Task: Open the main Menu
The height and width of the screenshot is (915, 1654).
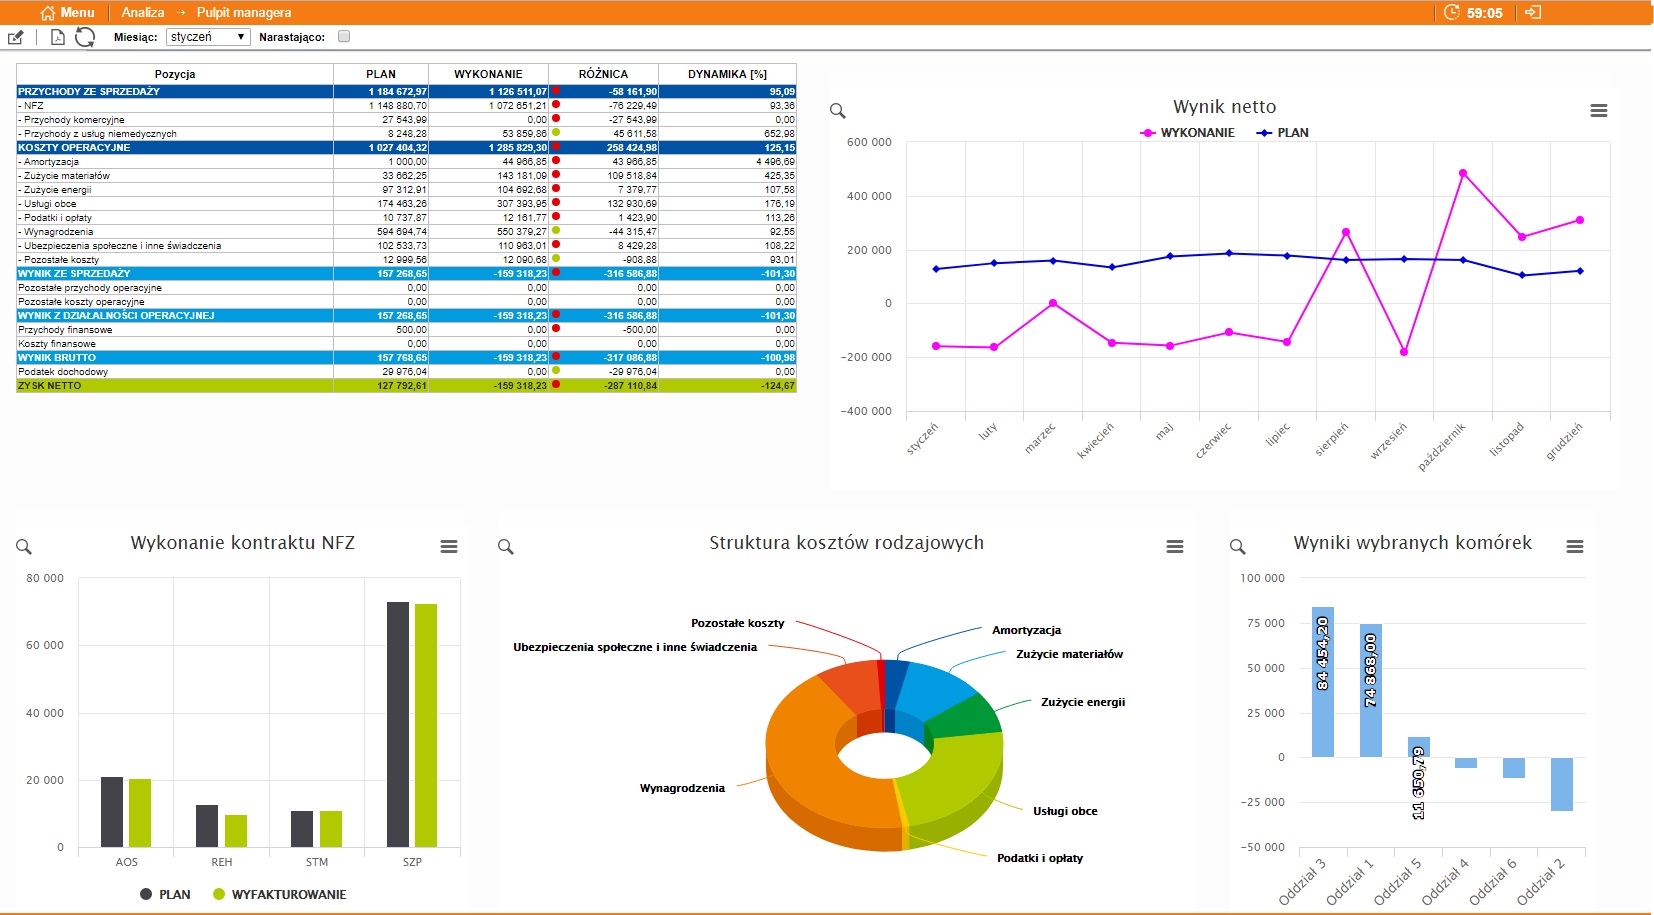Action: [68, 12]
